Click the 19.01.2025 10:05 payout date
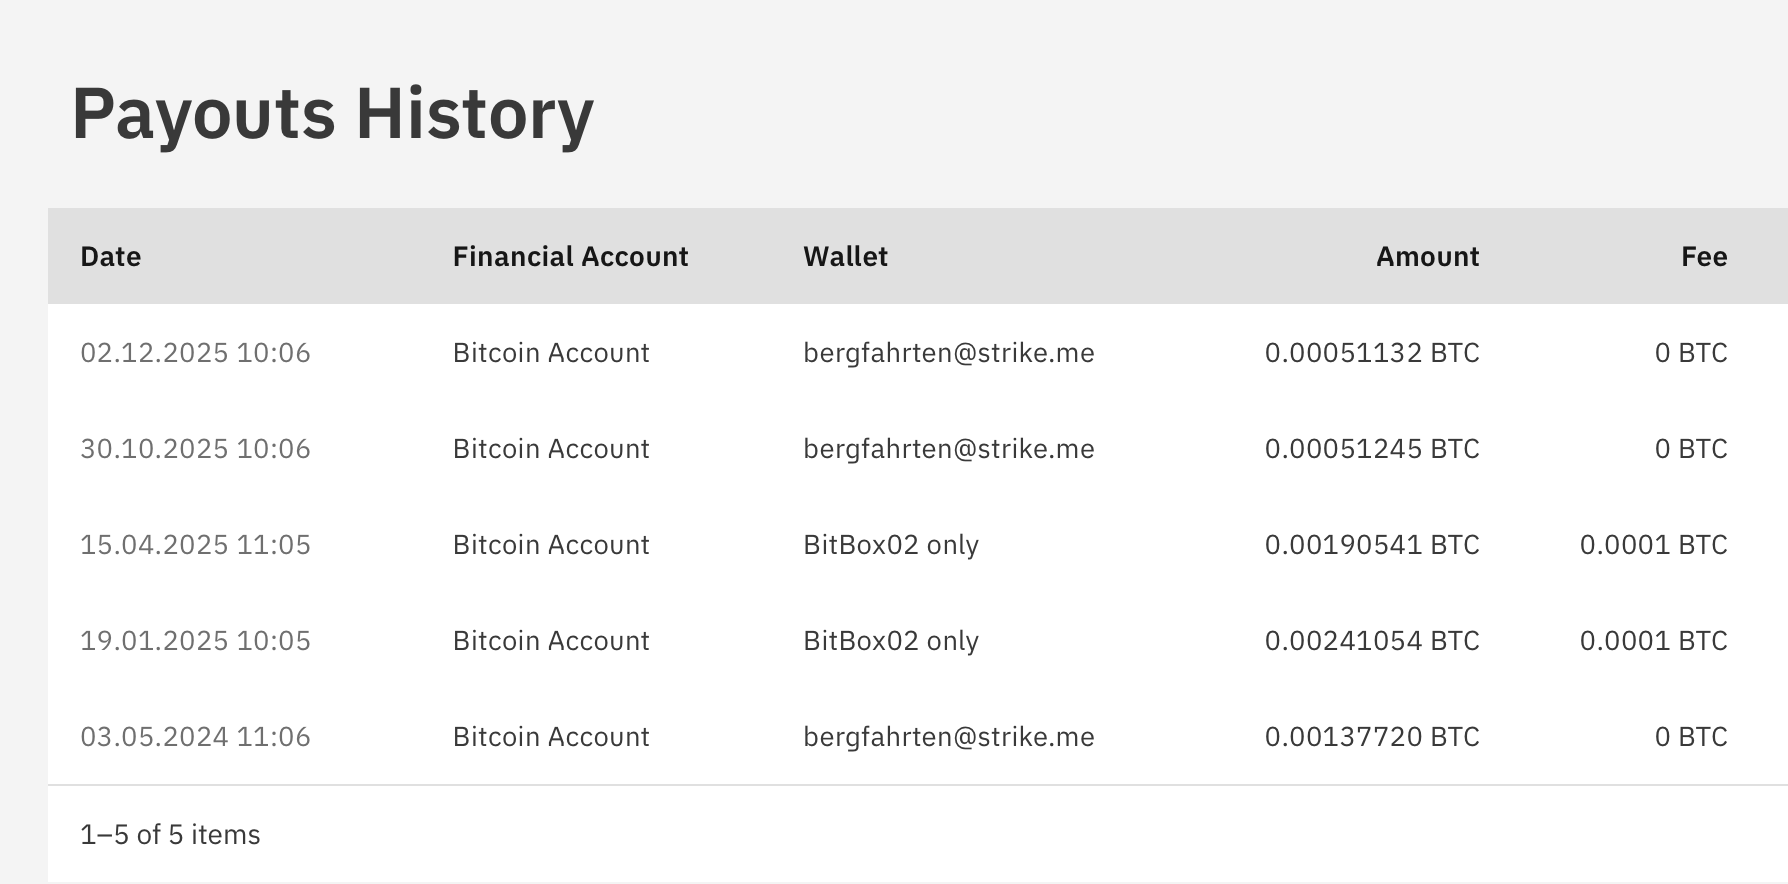This screenshot has height=884, width=1788. pos(195,641)
